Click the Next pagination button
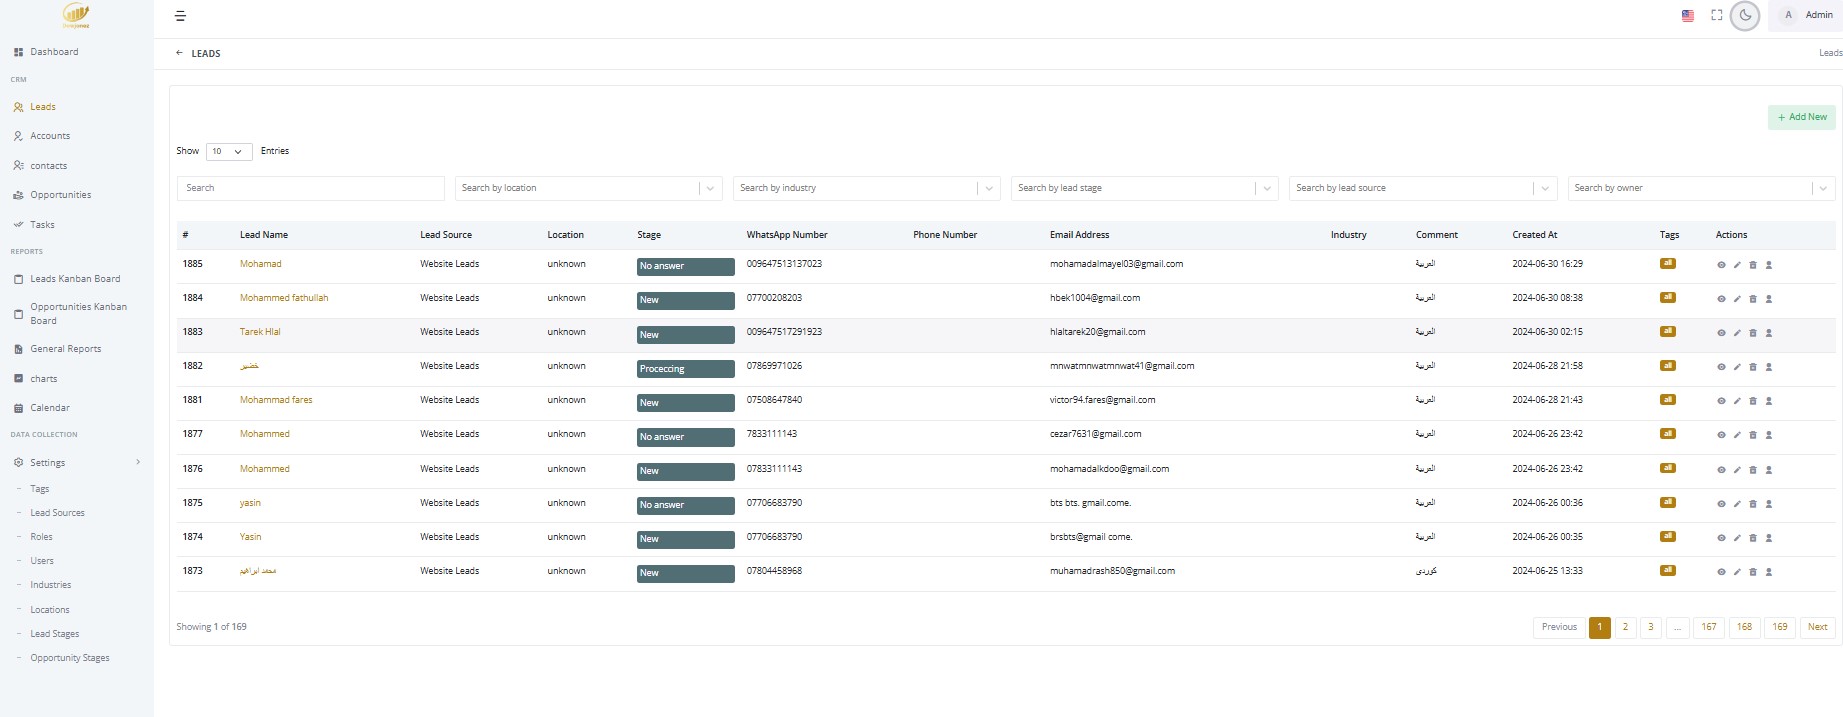Viewport: 1843px width, 717px height. 1817,627
